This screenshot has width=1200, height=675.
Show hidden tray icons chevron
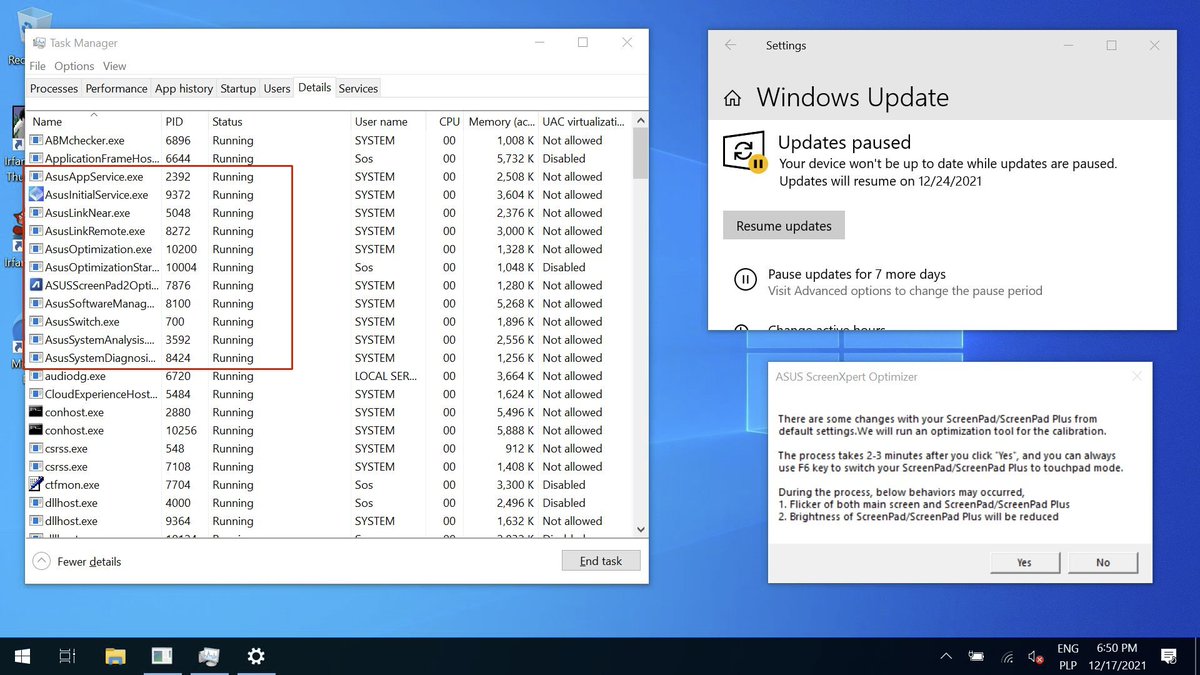(945, 657)
